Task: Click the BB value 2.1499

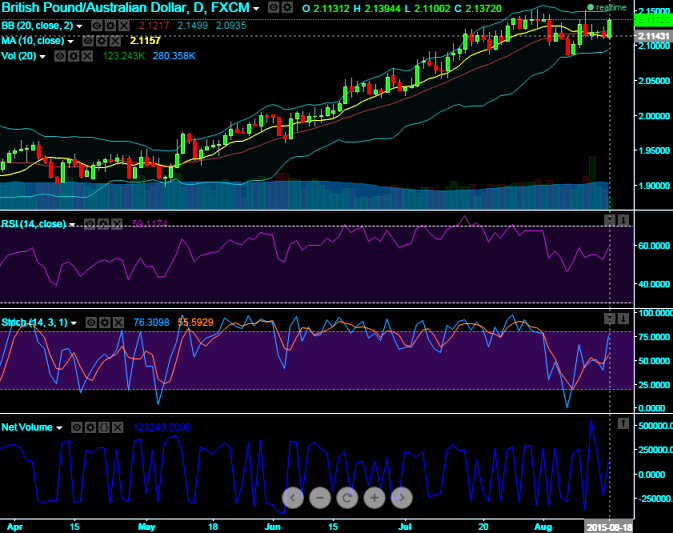Action: pos(193,26)
